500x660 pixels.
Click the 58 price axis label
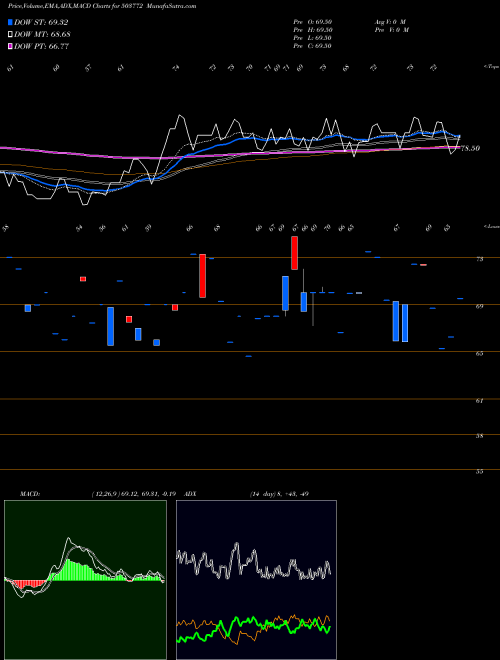pyautogui.click(x=479, y=436)
